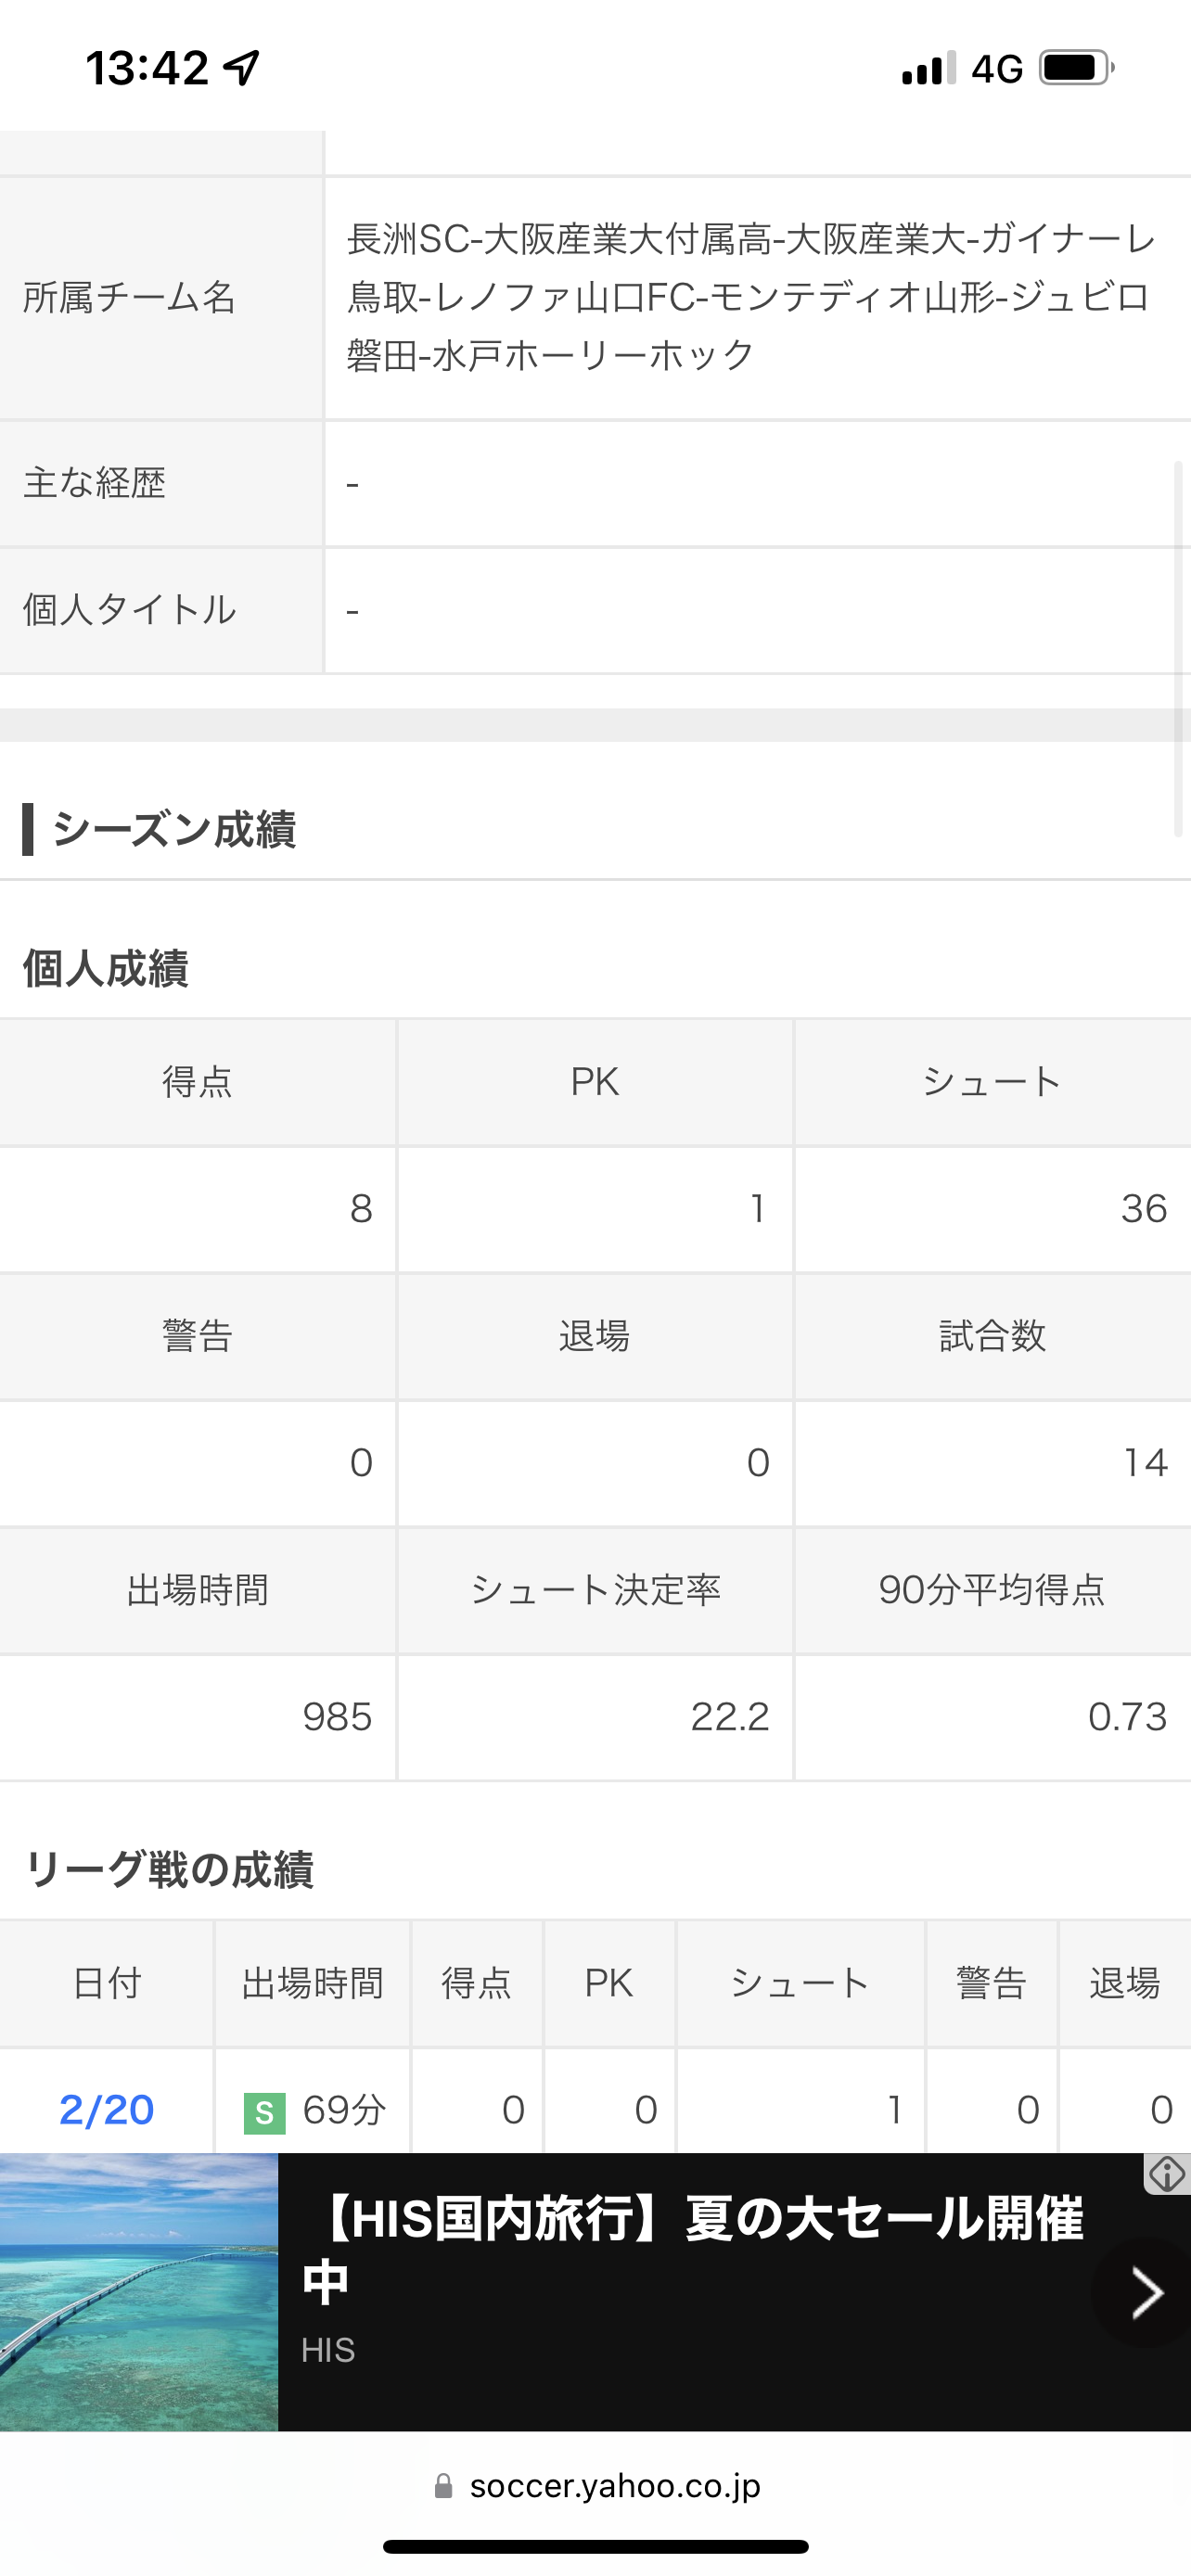Tap the home indicator bar at the bottom
This screenshot has width=1191, height=2576.
595,2546
